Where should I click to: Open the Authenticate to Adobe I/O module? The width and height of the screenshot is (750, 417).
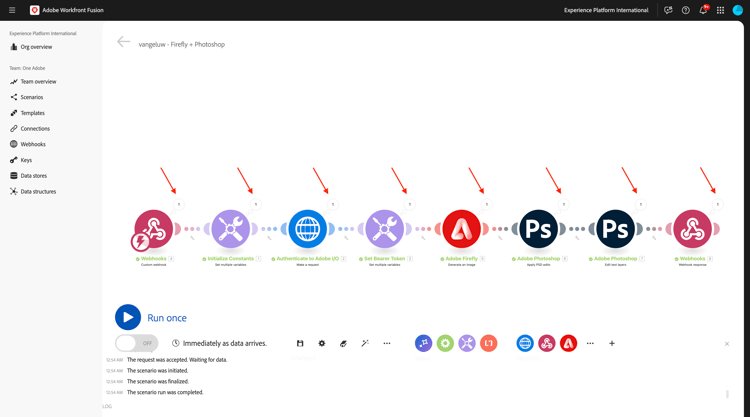[x=308, y=229]
